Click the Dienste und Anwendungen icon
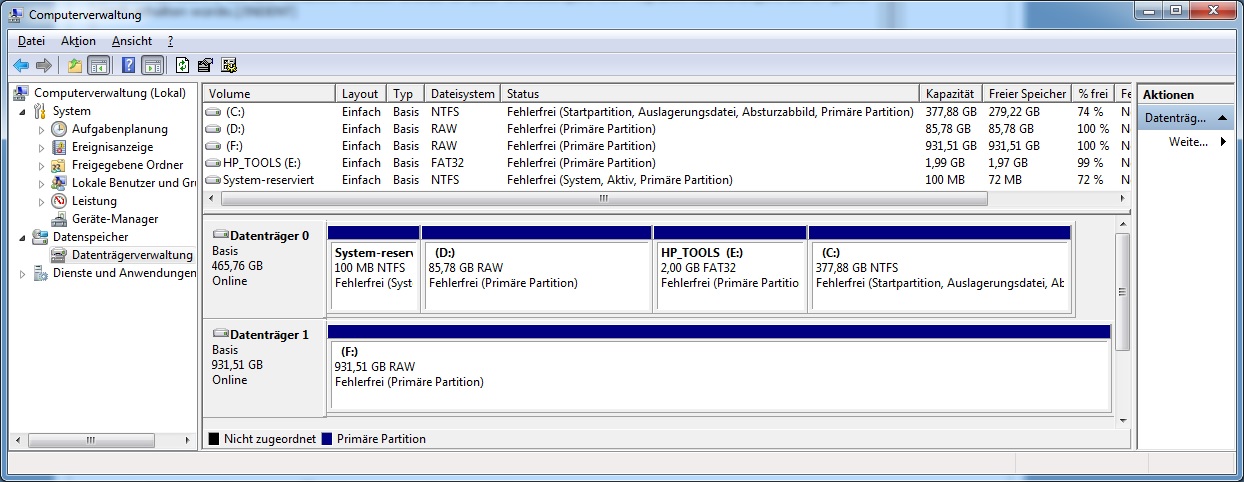The image size is (1244, 482). (x=40, y=273)
